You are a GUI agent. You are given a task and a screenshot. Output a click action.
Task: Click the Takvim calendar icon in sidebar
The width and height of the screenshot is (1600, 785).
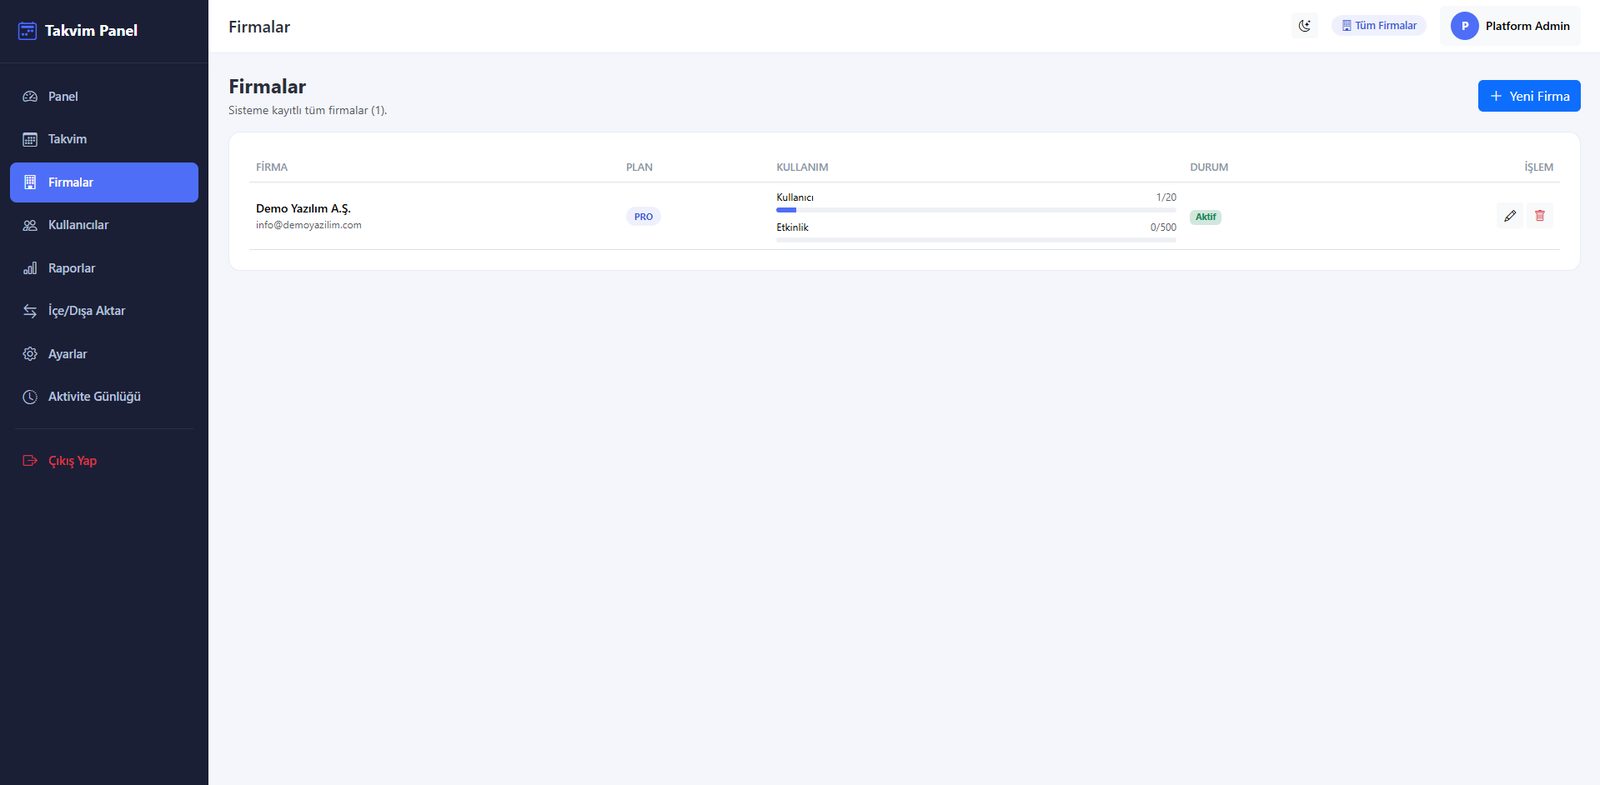(x=30, y=140)
